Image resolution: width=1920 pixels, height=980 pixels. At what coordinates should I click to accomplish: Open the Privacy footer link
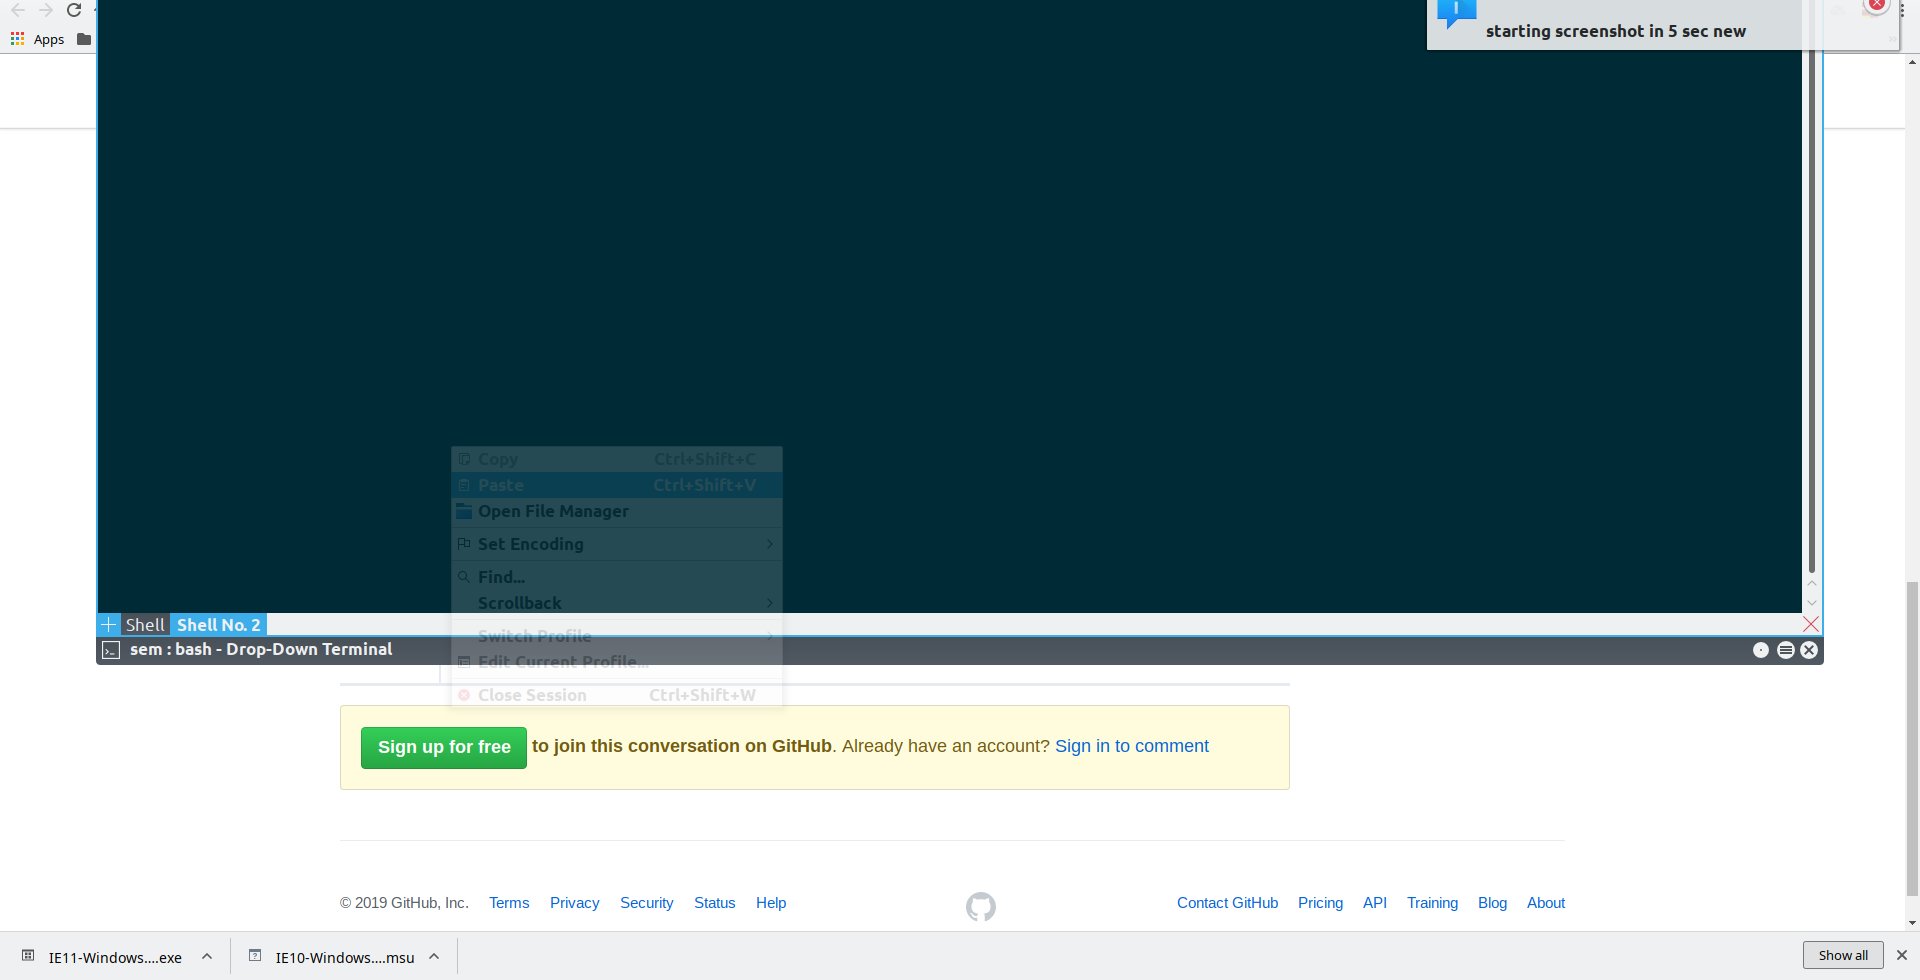coord(575,903)
